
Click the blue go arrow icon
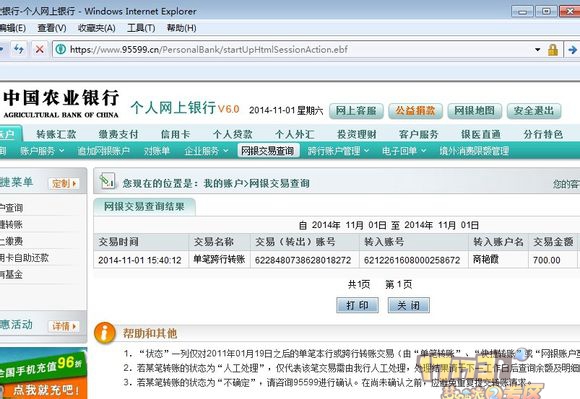tap(572, 50)
